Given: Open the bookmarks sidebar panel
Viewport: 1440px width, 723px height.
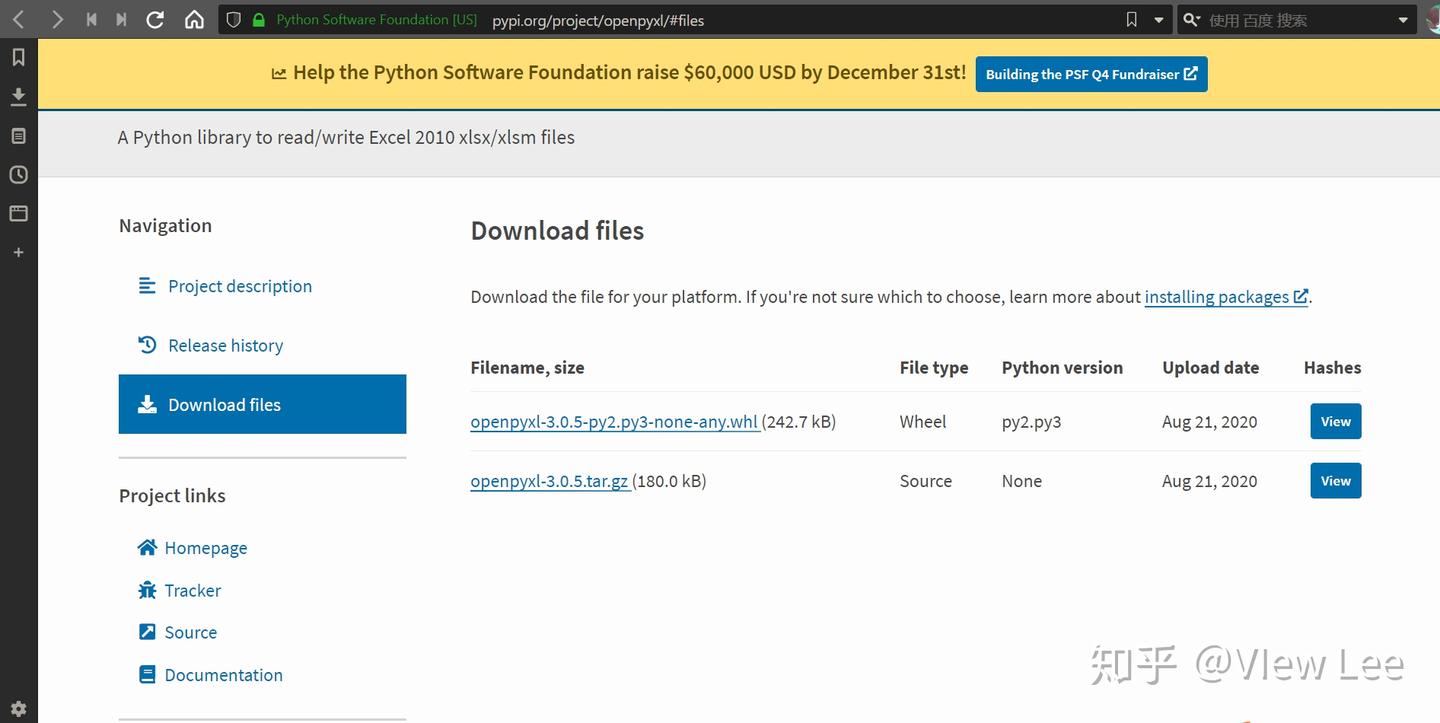Looking at the screenshot, I should [x=18, y=57].
